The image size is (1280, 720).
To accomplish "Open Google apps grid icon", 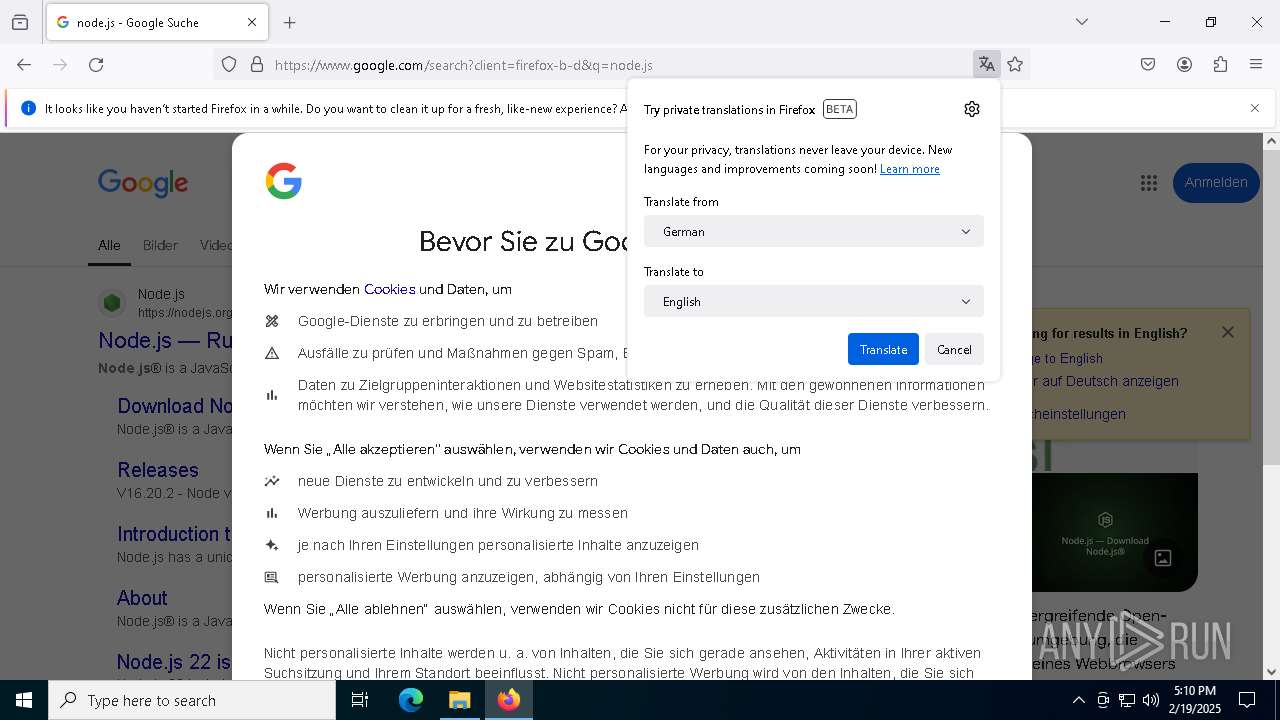I will click(x=1149, y=183).
